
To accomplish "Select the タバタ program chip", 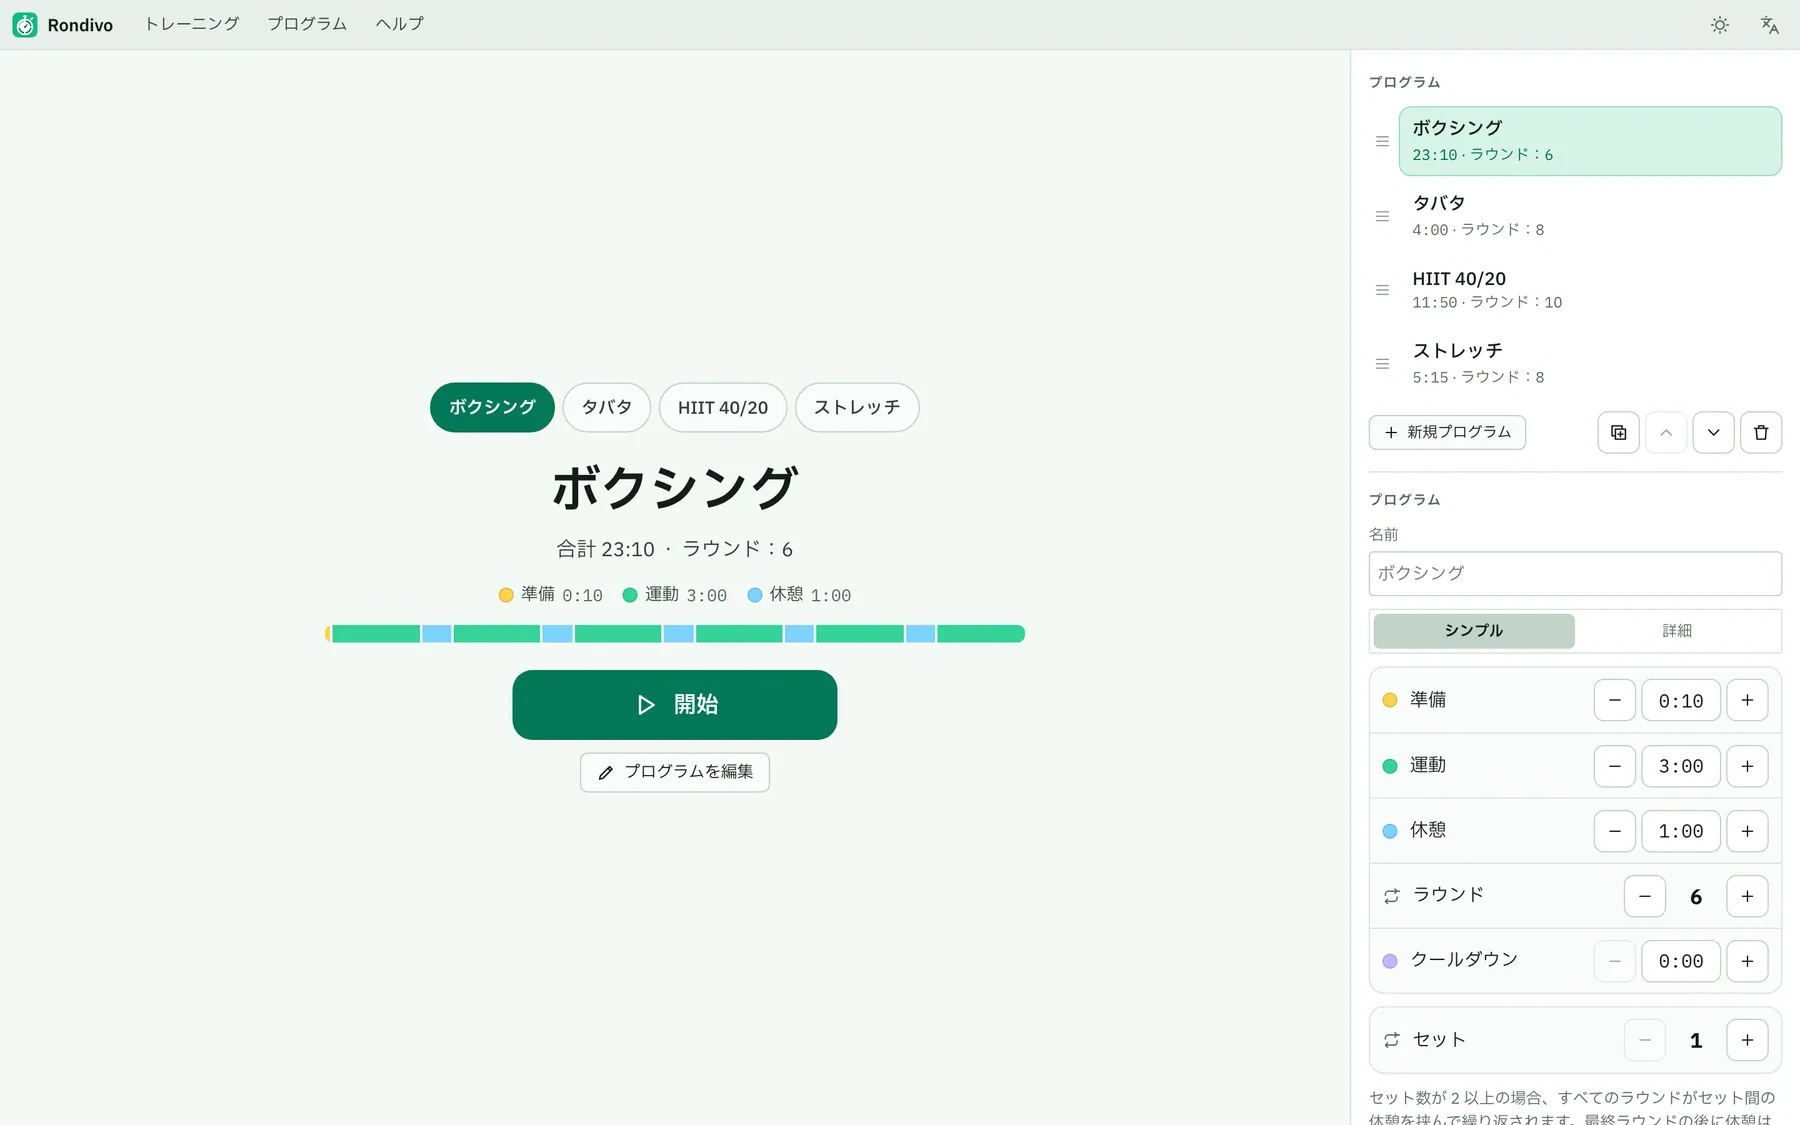I will (606, 407).
